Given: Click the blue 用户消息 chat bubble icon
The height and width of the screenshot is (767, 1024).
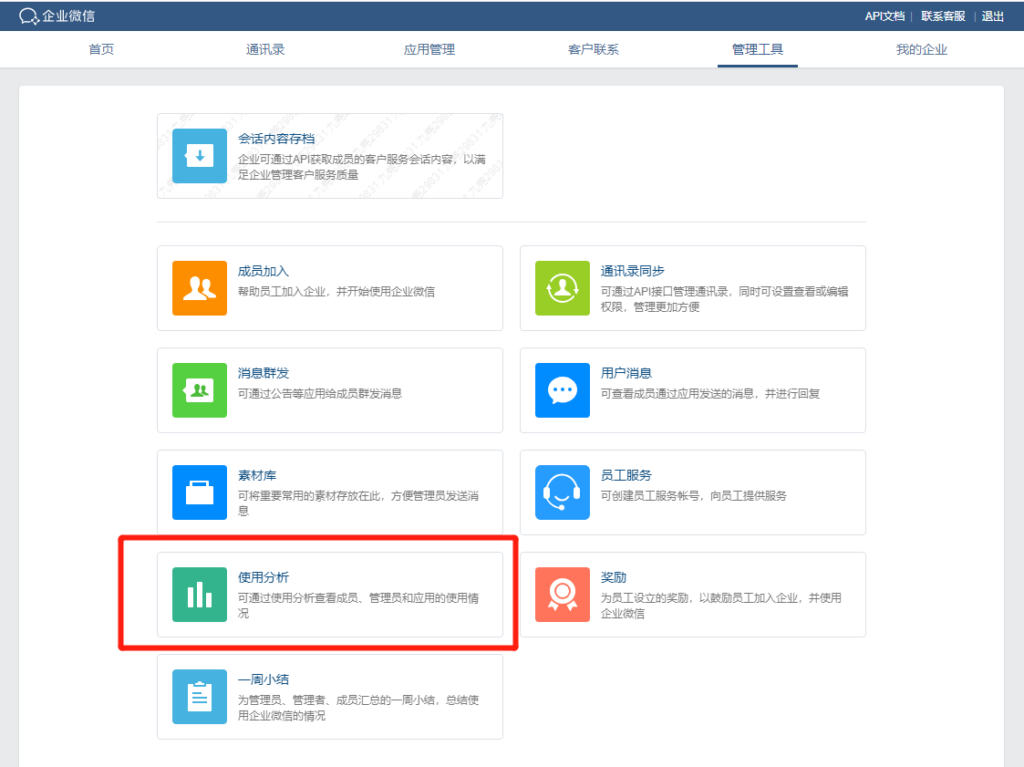Looking at the screenshot, I should (x=562, y=390).
